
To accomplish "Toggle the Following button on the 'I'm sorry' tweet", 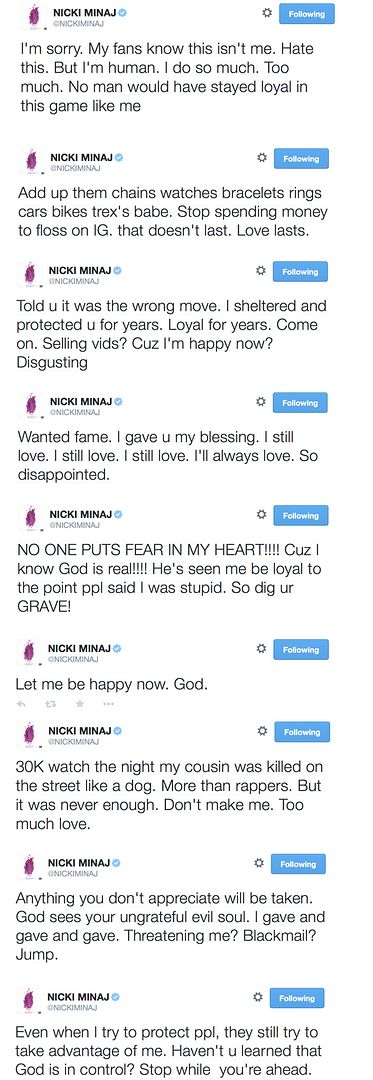I will pyautogui.click(x=307, y=14).
